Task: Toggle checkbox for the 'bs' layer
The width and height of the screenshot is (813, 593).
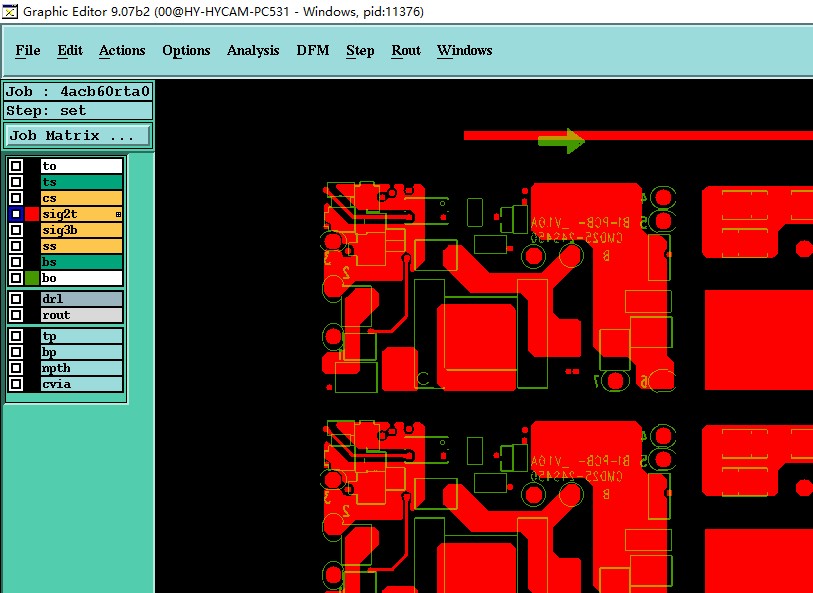Action: [x=16, y=262]
